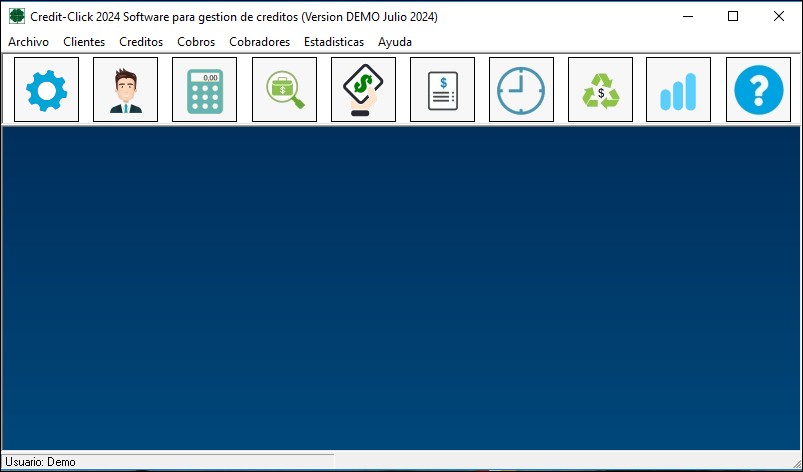Select the Cobradores menu
Screen dimensions: 803x472
pos(259,42)
